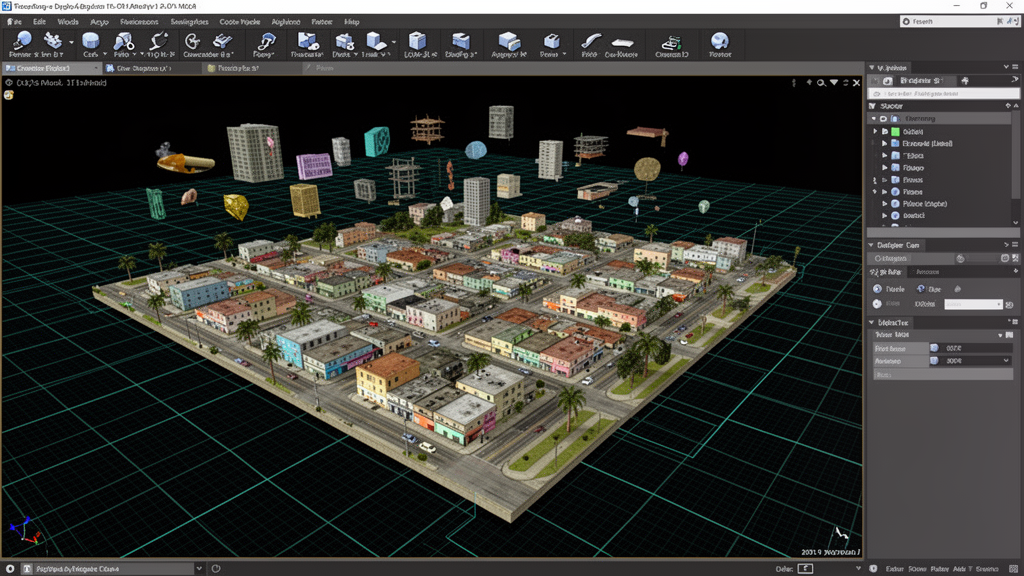Image resolution: width=1024 pixels, height=576 pixels.
Task: Click the boxes-with-gear toolbar icon
Action: coord(344,42)
